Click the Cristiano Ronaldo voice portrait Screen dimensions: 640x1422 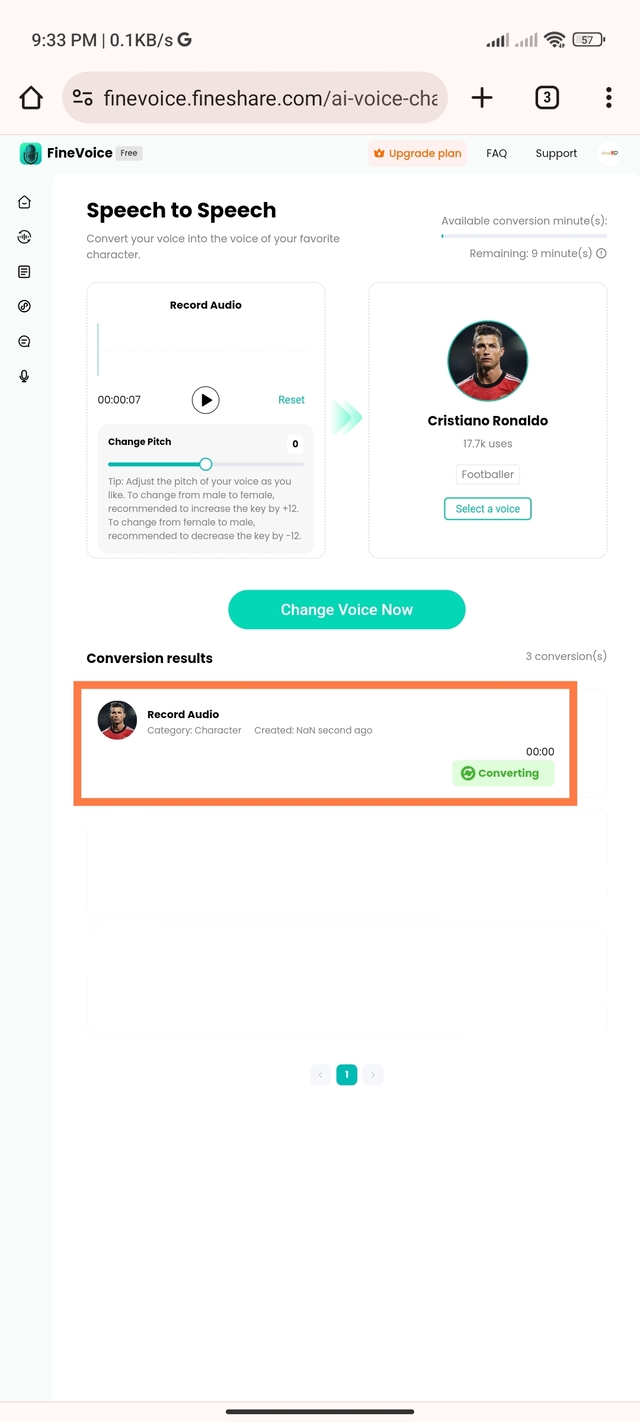(487, 361)
